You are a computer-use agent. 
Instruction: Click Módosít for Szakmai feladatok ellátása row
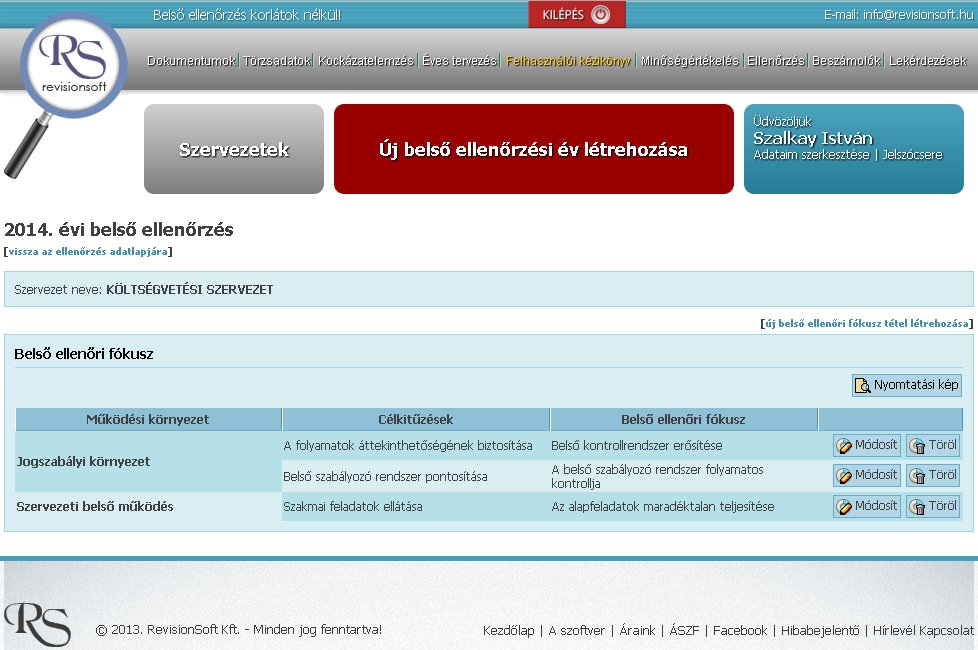coord(867,506)
